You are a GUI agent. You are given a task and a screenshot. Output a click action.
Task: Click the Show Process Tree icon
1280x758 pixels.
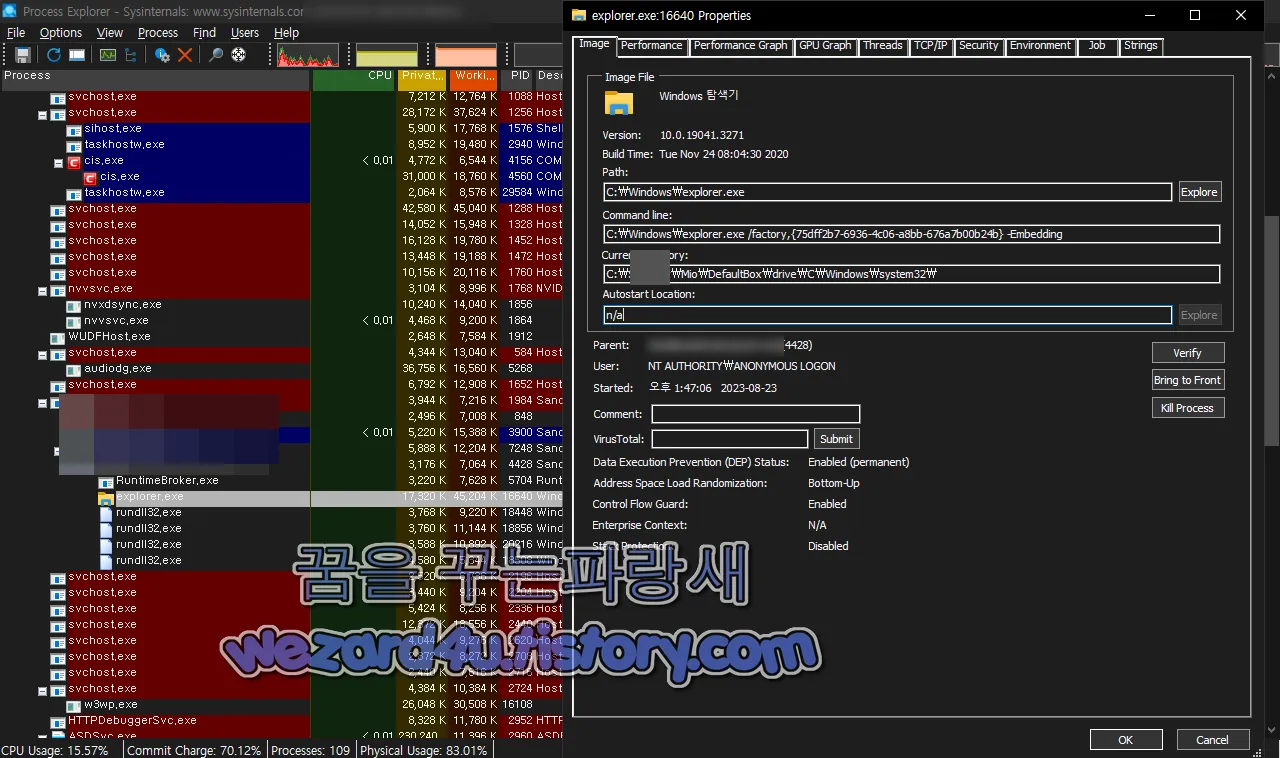pos(130,54)
